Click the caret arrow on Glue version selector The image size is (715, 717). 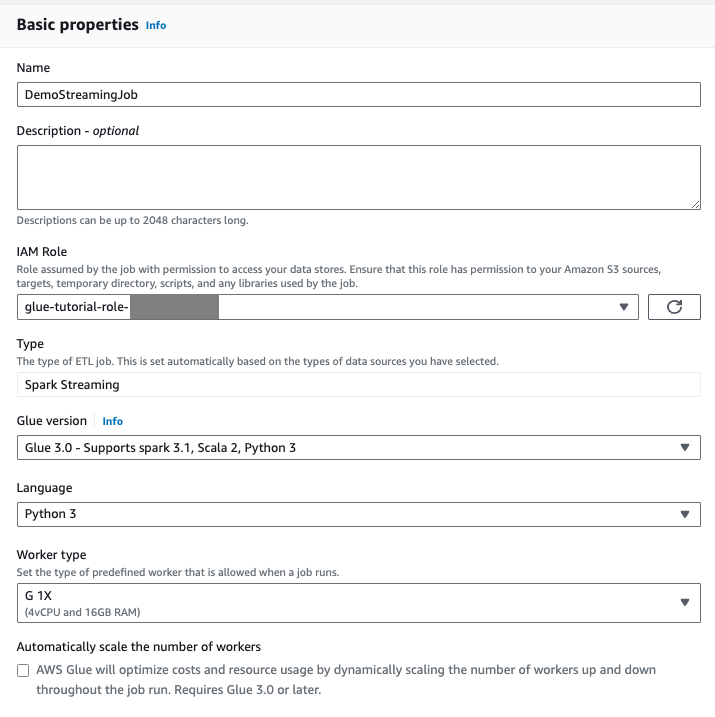685,448
